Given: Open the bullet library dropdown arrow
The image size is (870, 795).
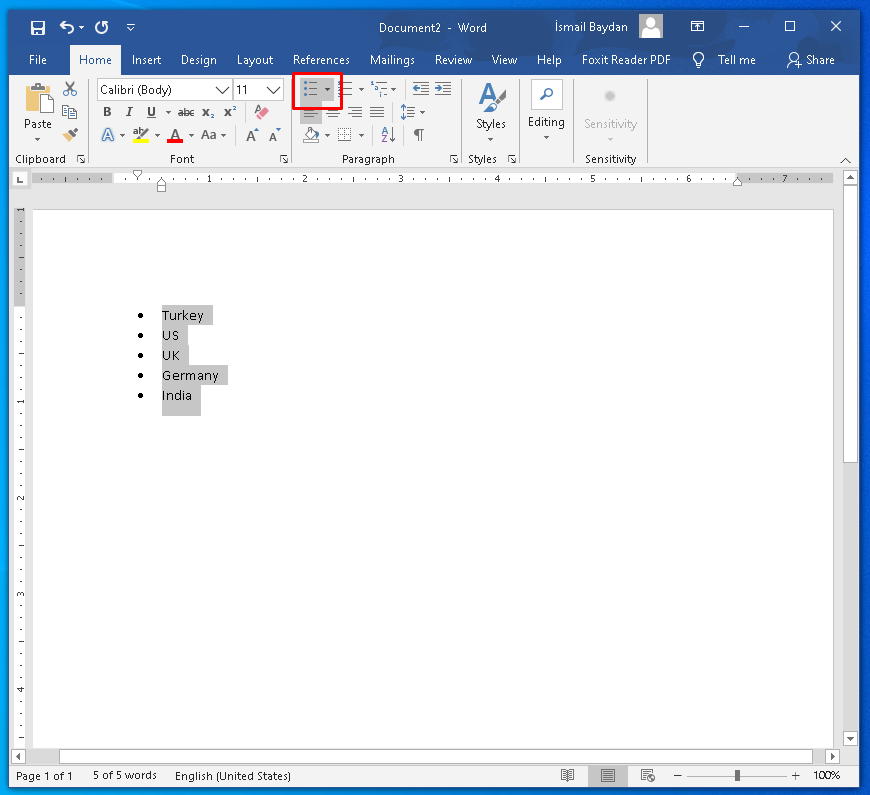Looking at the screenshot, I should (327, 89).
